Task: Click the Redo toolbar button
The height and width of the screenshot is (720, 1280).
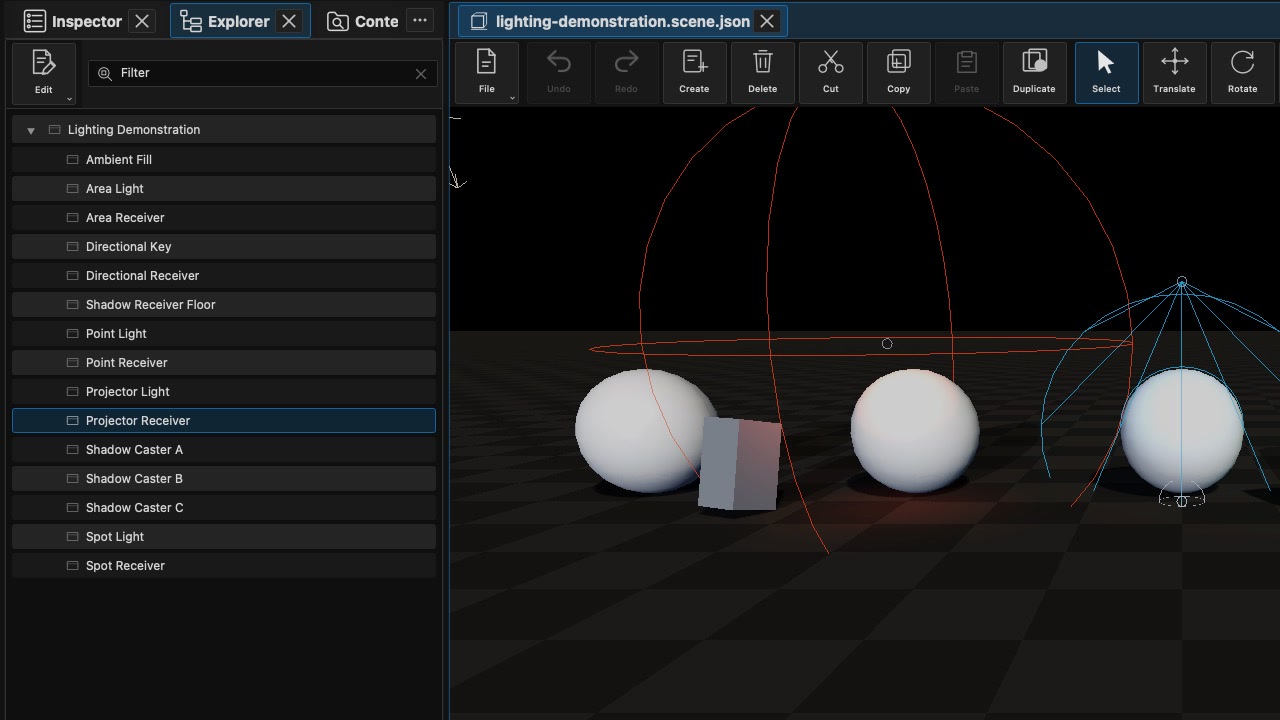Action: [x=626, y=72]
